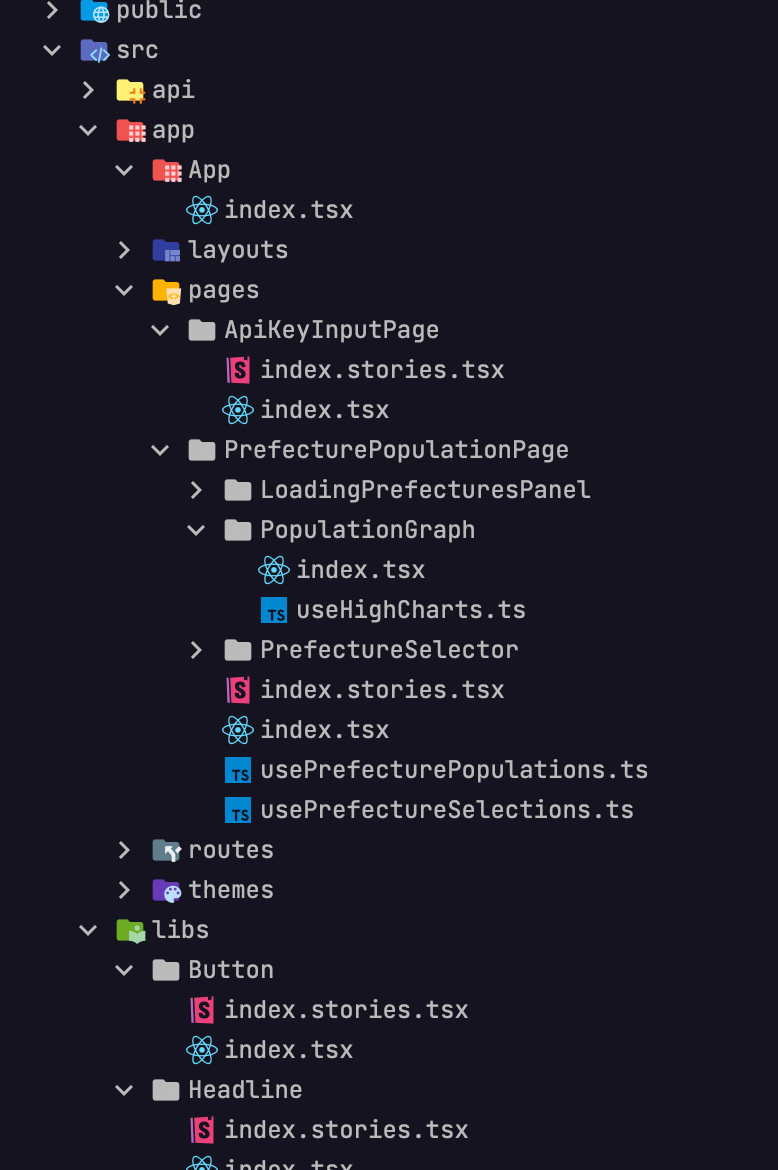
Task: Expand the api folder
Action: point(88,90)
